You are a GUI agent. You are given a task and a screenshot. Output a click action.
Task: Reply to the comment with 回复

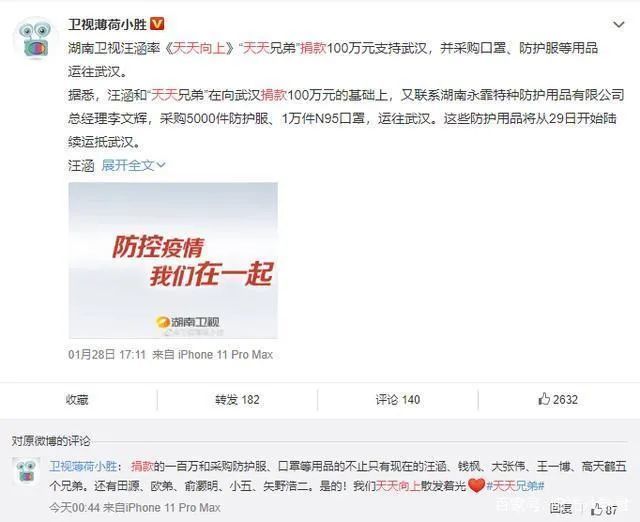point(561,509)
